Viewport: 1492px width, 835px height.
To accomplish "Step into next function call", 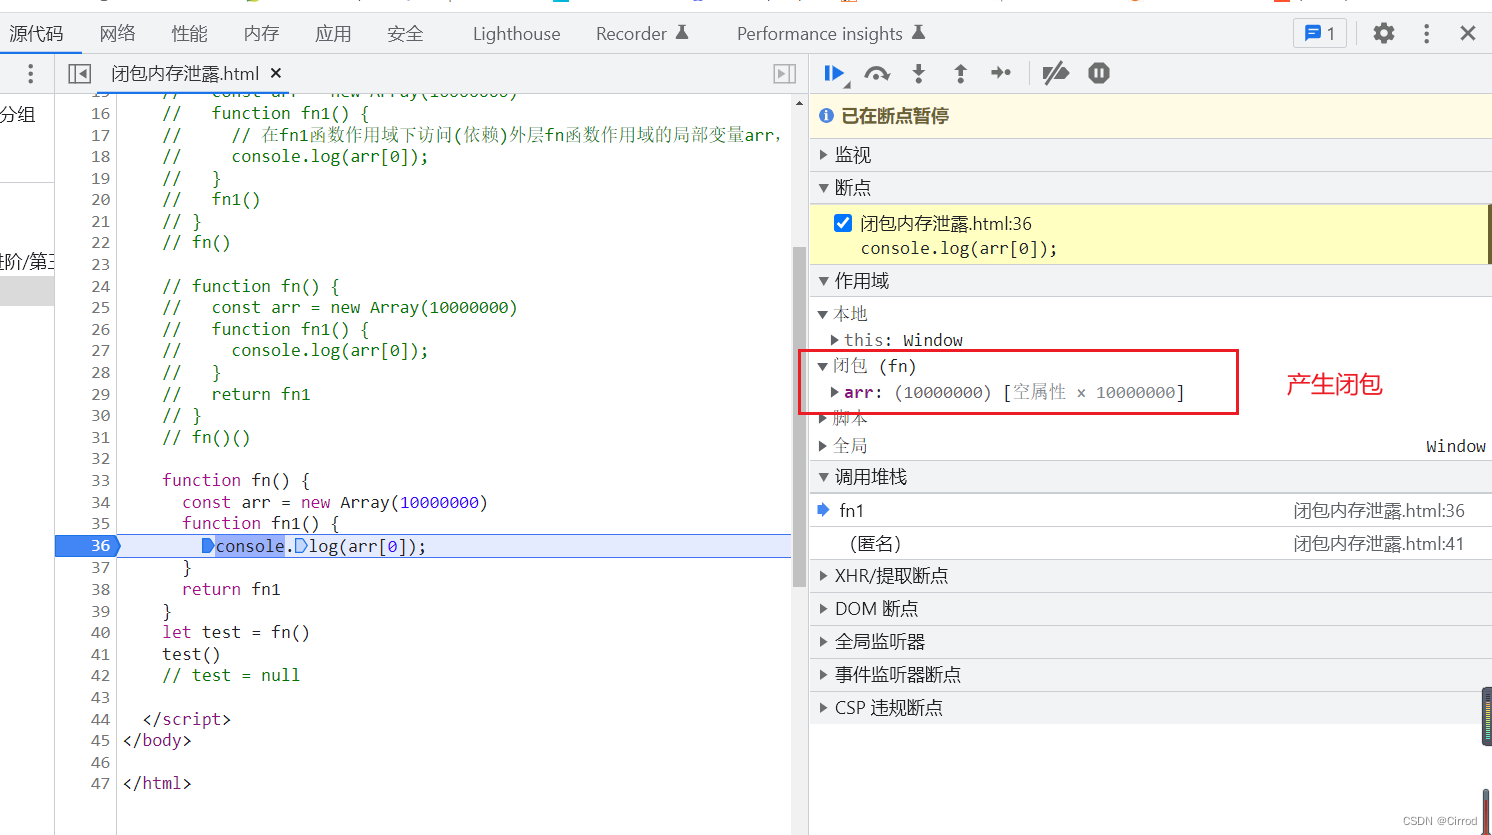I will (919, 73).
